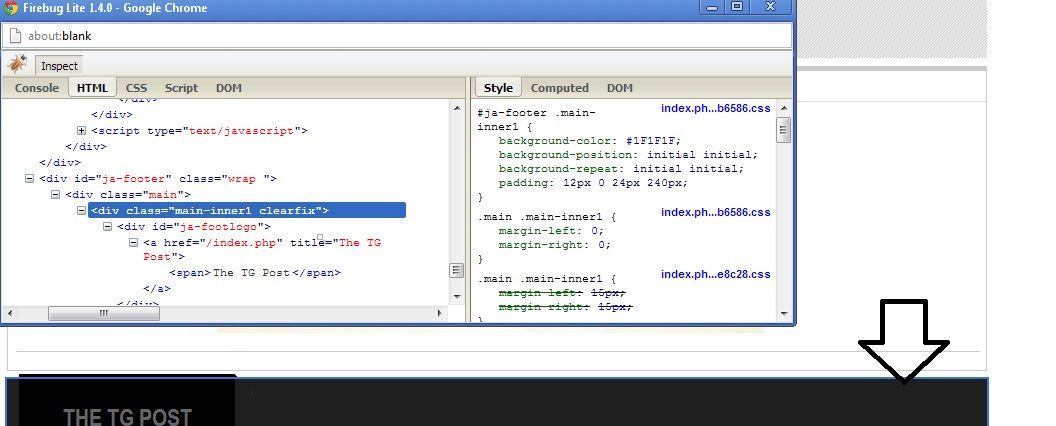Viewport: 1056px width, 426px height.
Task: Select the div class main-inner1 clearfix row
Action: (x=247, y=210)
